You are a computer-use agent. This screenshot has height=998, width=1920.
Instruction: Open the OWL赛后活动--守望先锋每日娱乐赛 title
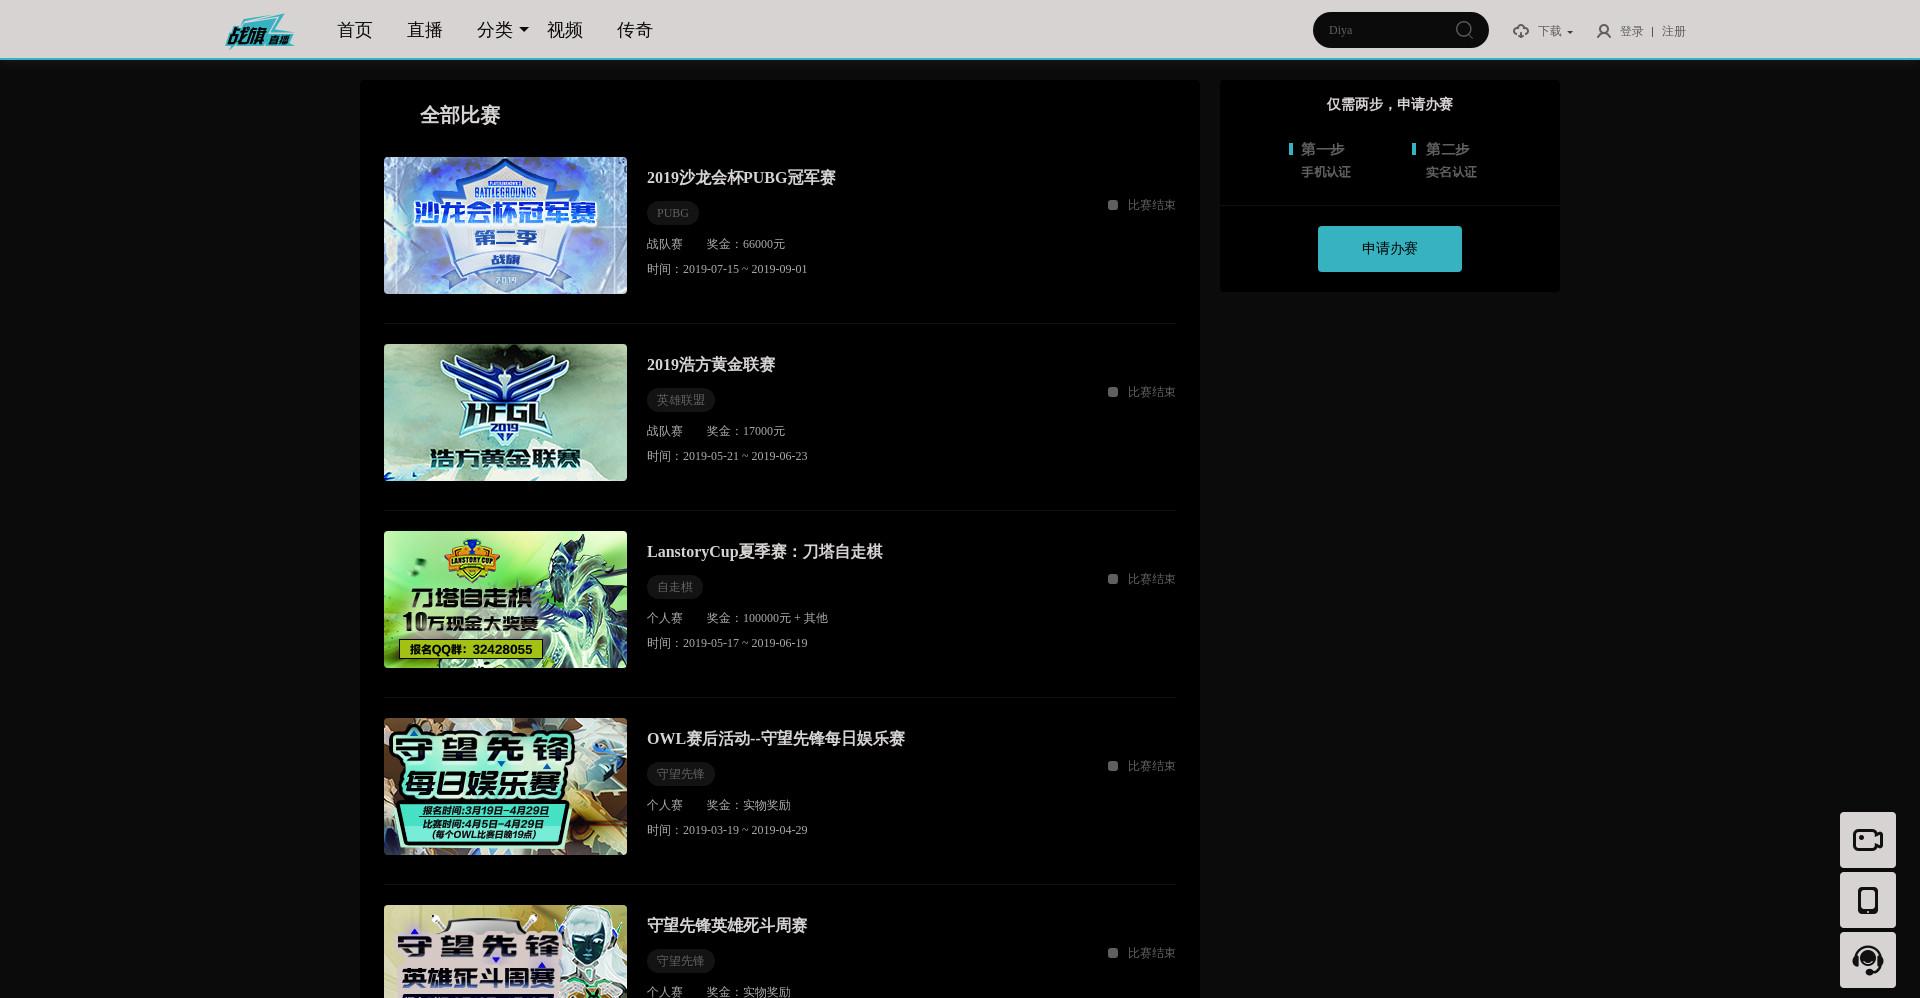click(x=776, y=739)
